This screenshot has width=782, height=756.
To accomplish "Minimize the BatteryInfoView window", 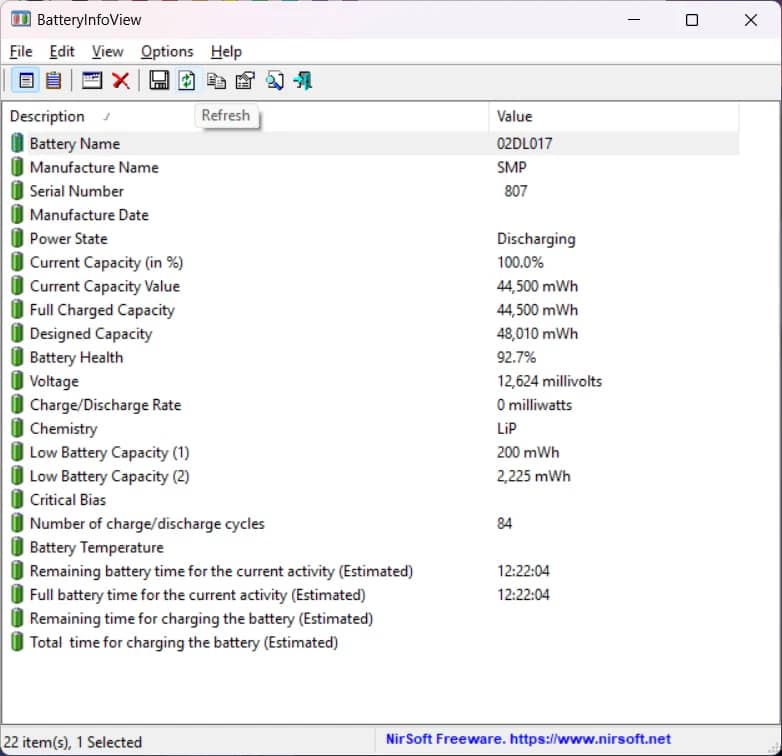I will pyautogui.click(x=634, y=20).
